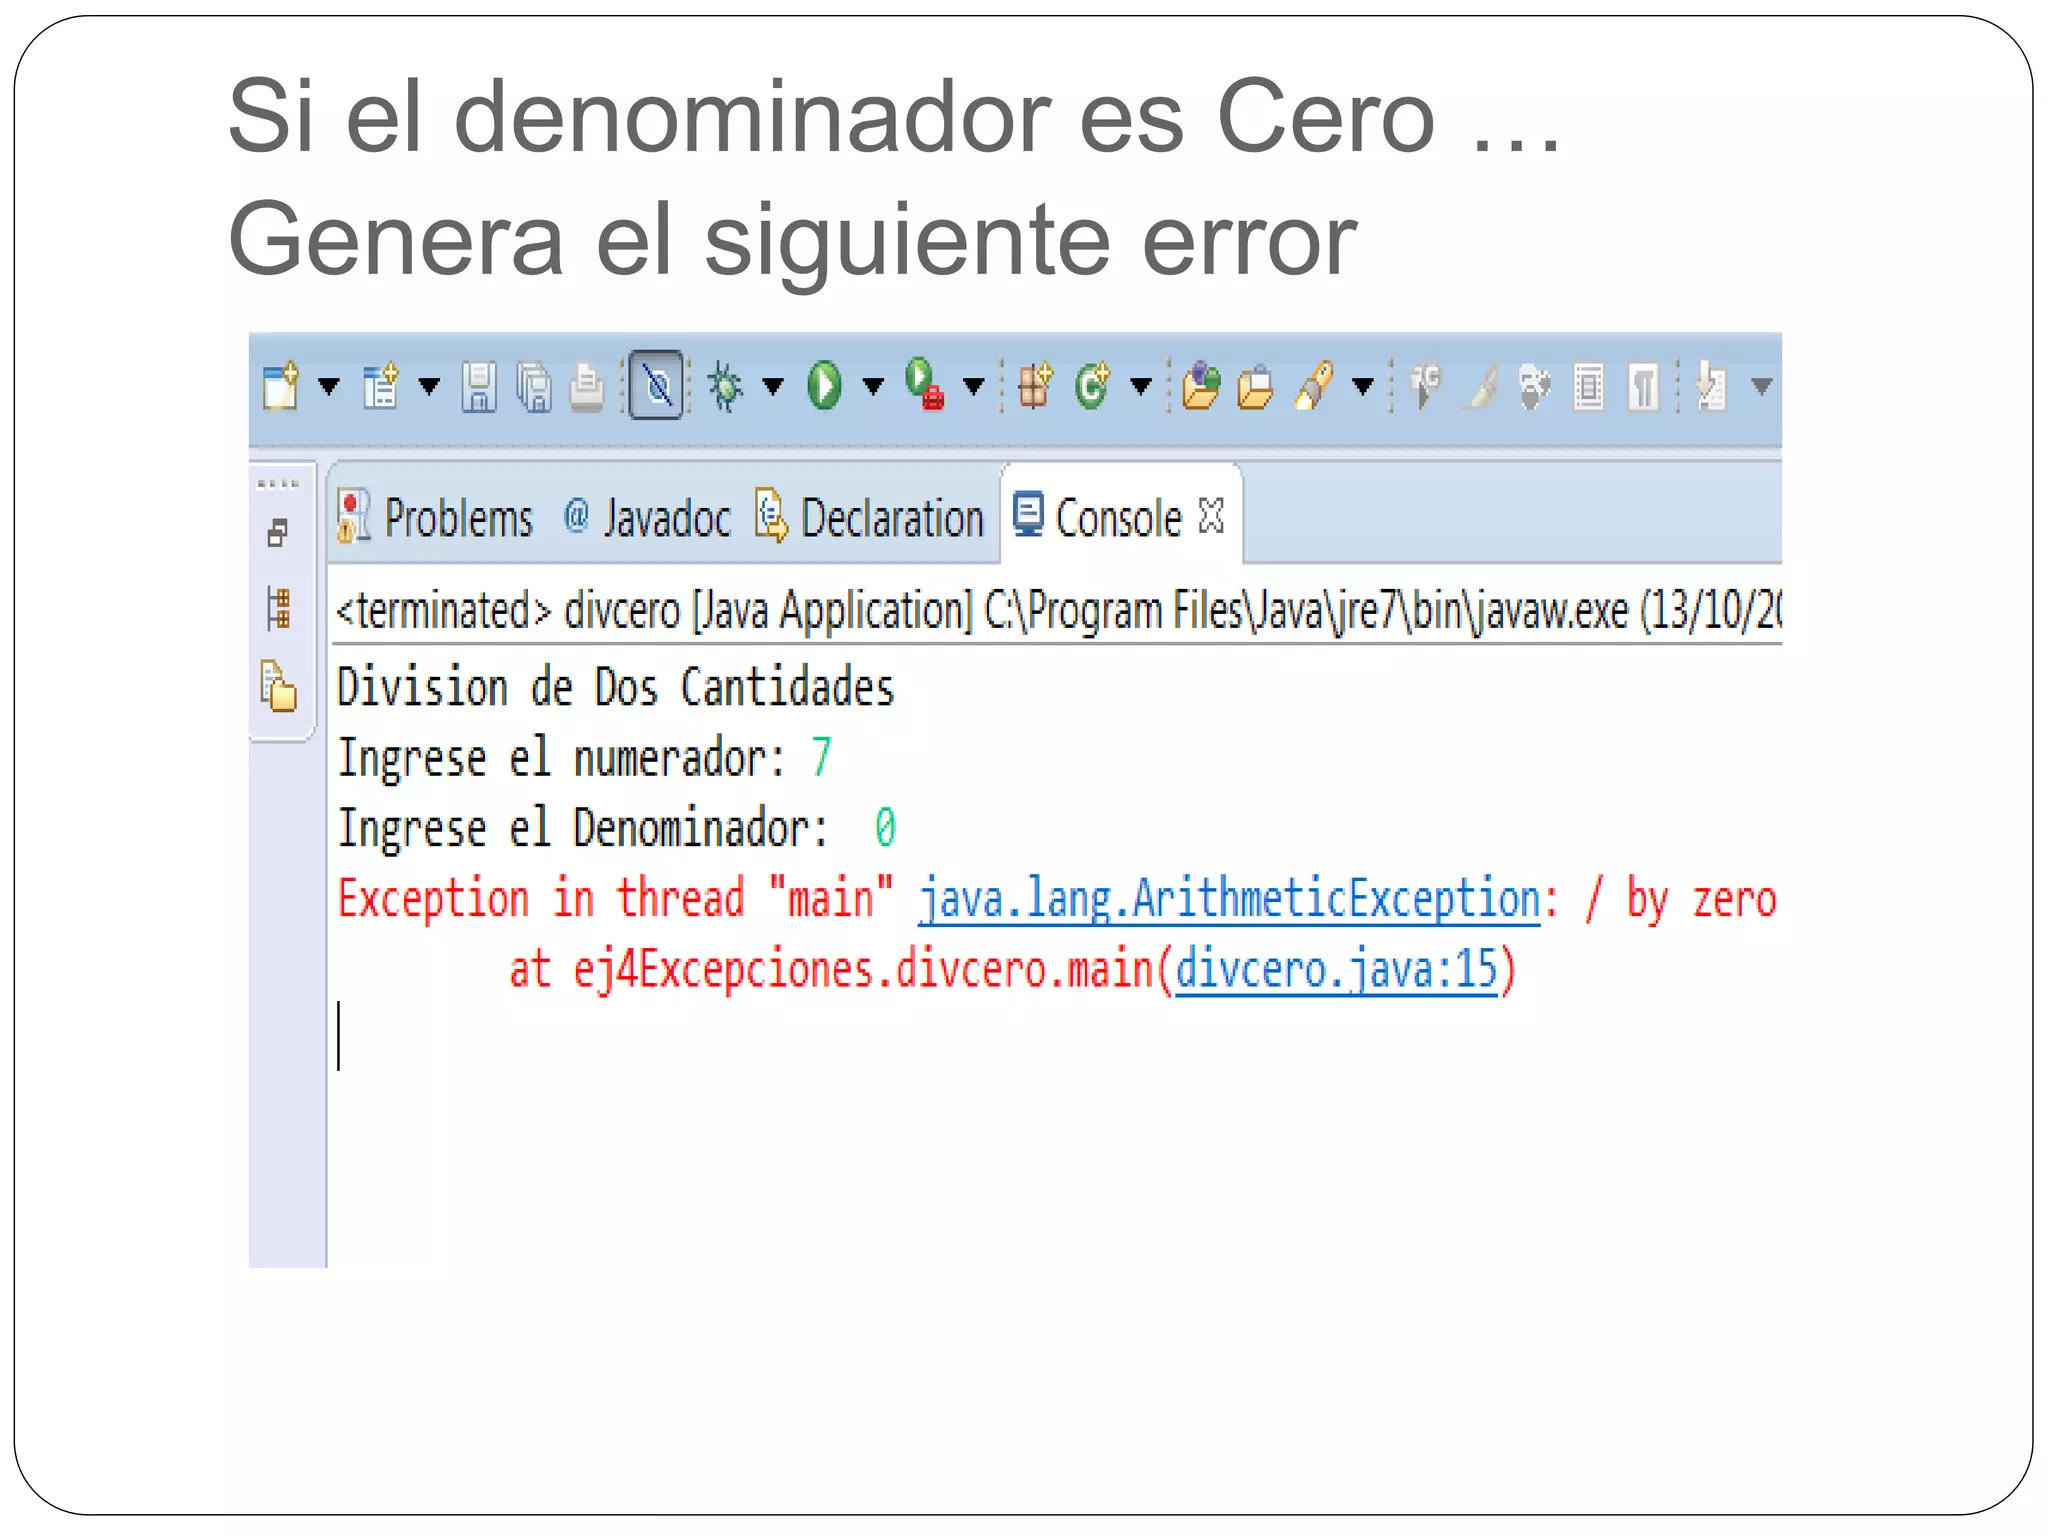Click the package/document icon in left sidebar
Screen dimensions: 2048x1536
279,686
